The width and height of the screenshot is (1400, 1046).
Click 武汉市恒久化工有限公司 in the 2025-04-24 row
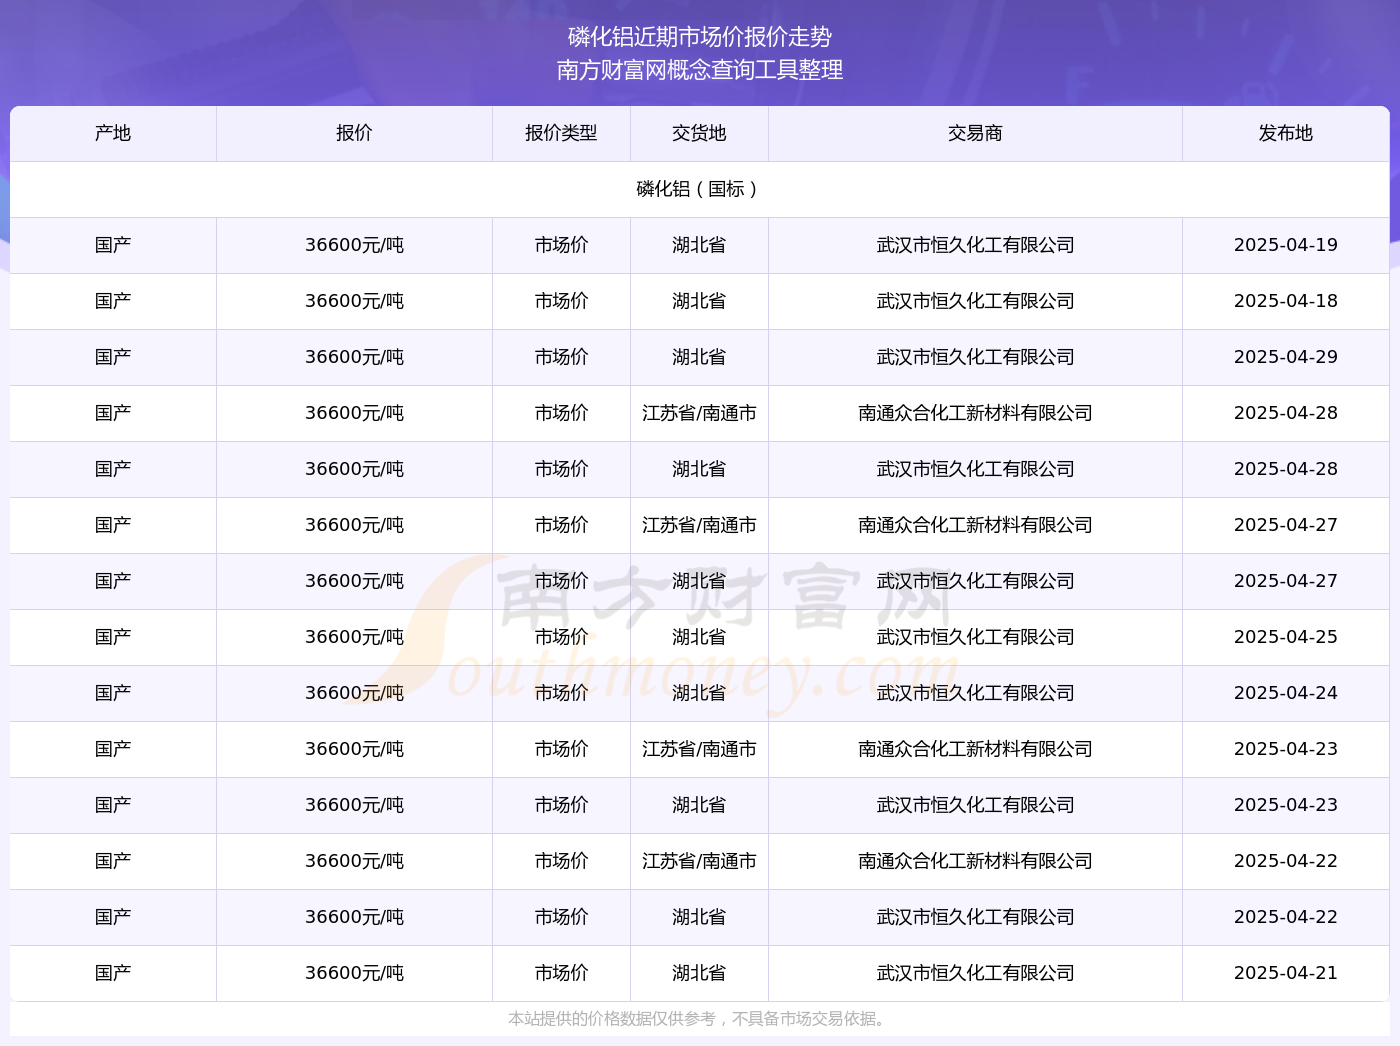975,693
